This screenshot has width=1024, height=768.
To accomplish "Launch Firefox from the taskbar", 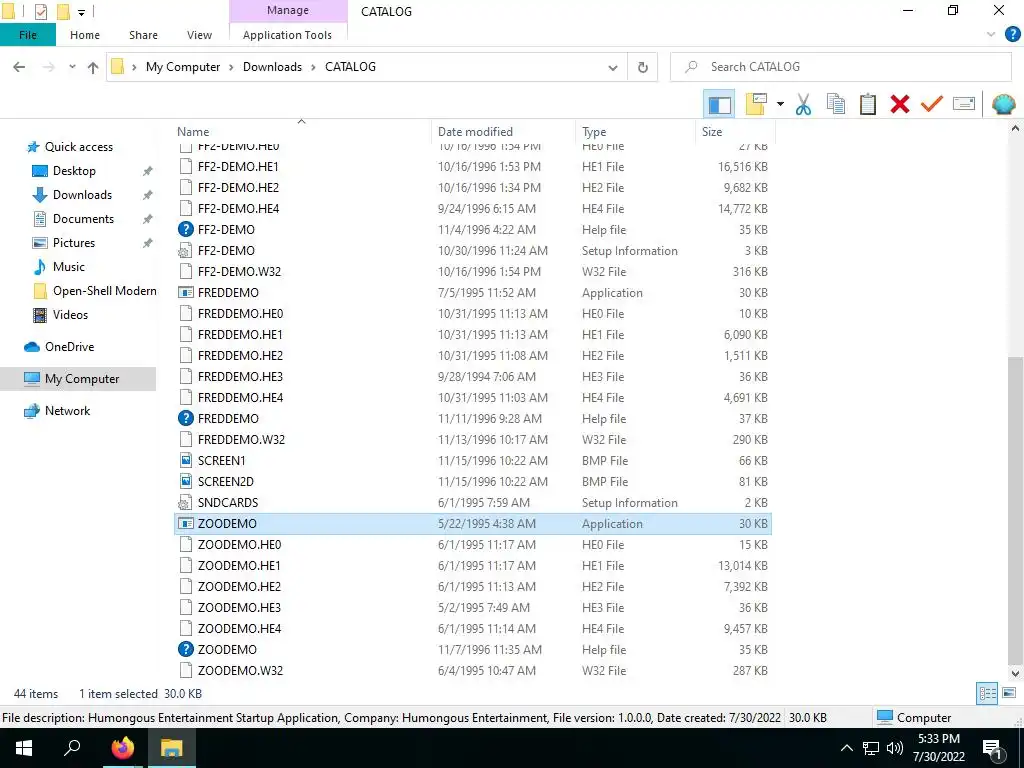I will coord(123,748).
